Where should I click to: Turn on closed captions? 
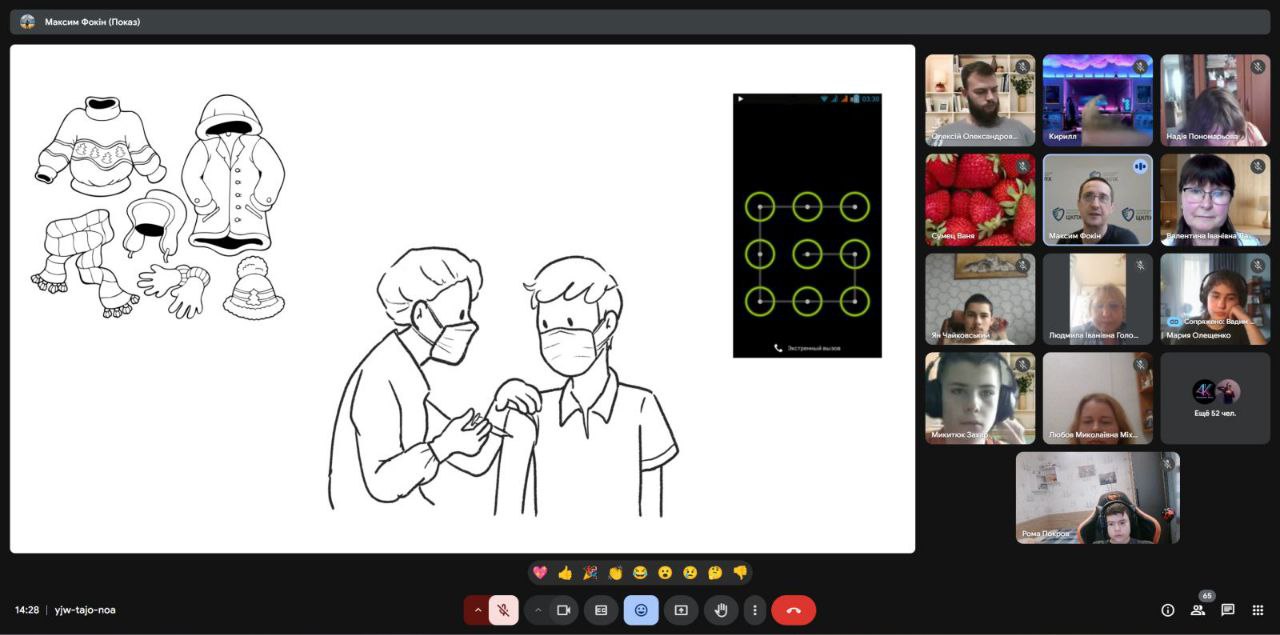click(601, 610)
